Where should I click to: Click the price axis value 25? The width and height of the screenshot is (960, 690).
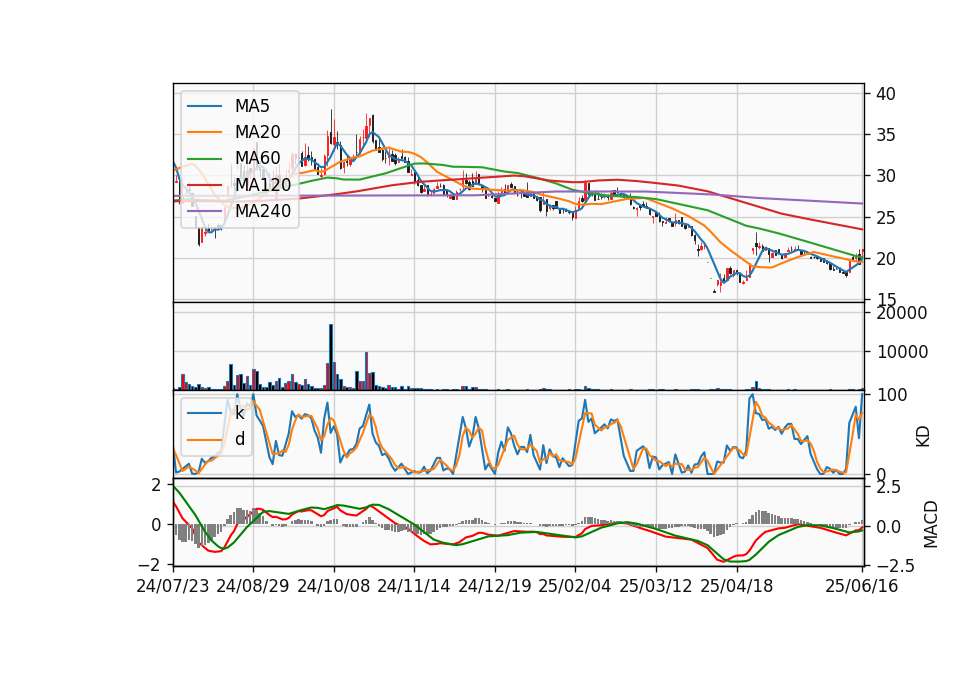click(886, 218)
